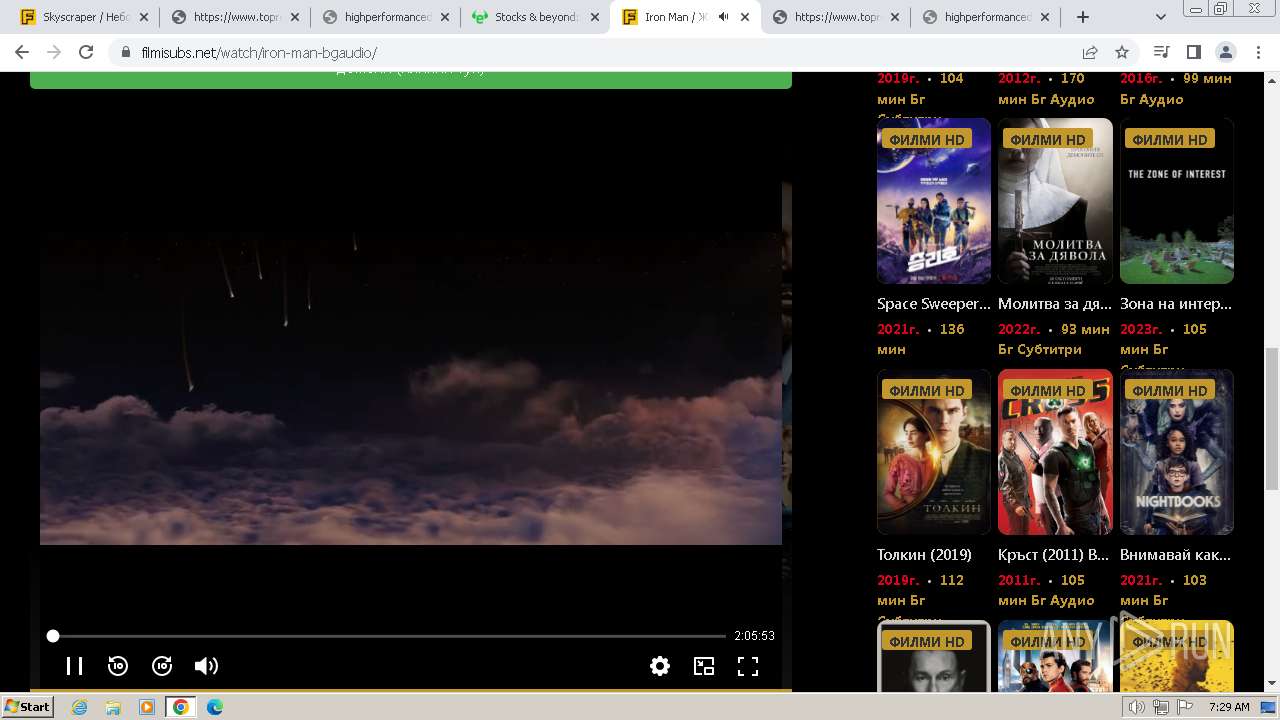Click the green button above the player
Screen dimensions: 1280x720
411,80
